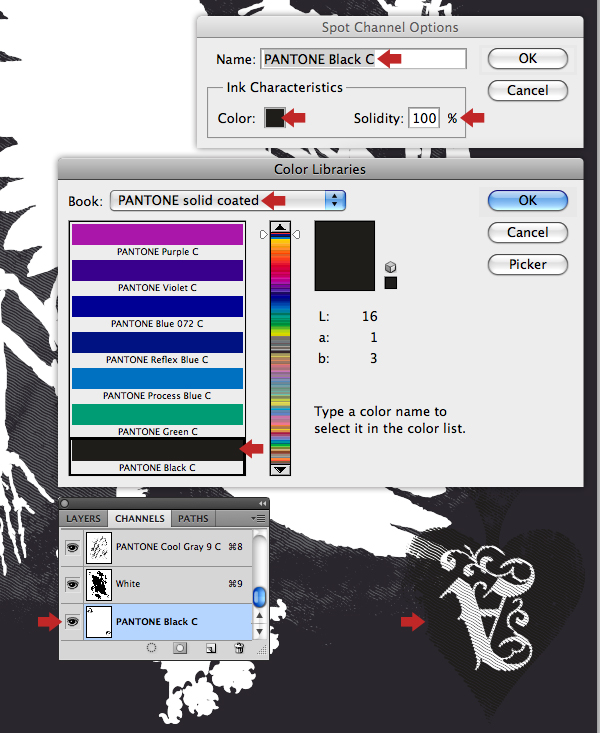
Task: Click the small web-safe color swatch
Action: (390, 283)
